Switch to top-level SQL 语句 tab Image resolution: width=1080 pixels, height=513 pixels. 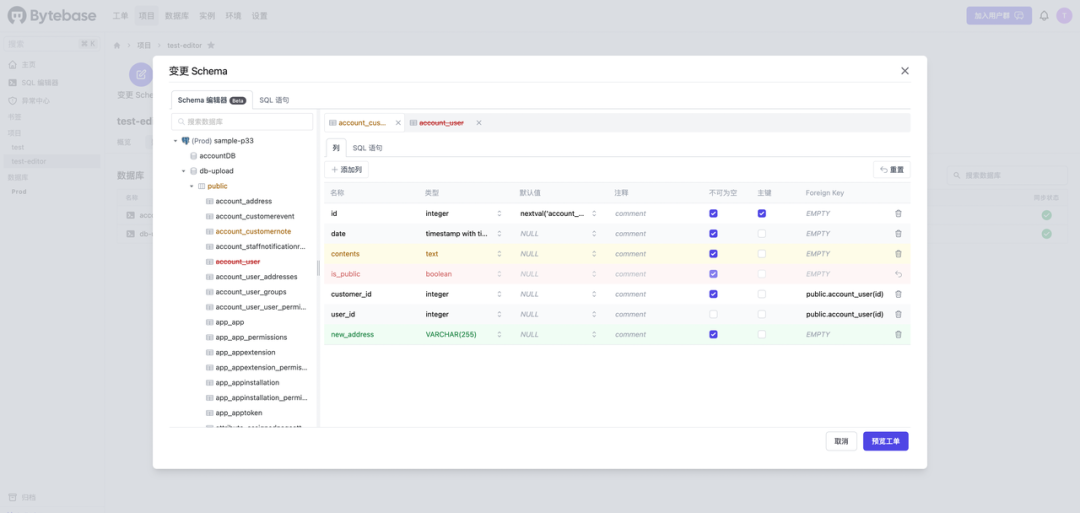(x=274, y=100)
